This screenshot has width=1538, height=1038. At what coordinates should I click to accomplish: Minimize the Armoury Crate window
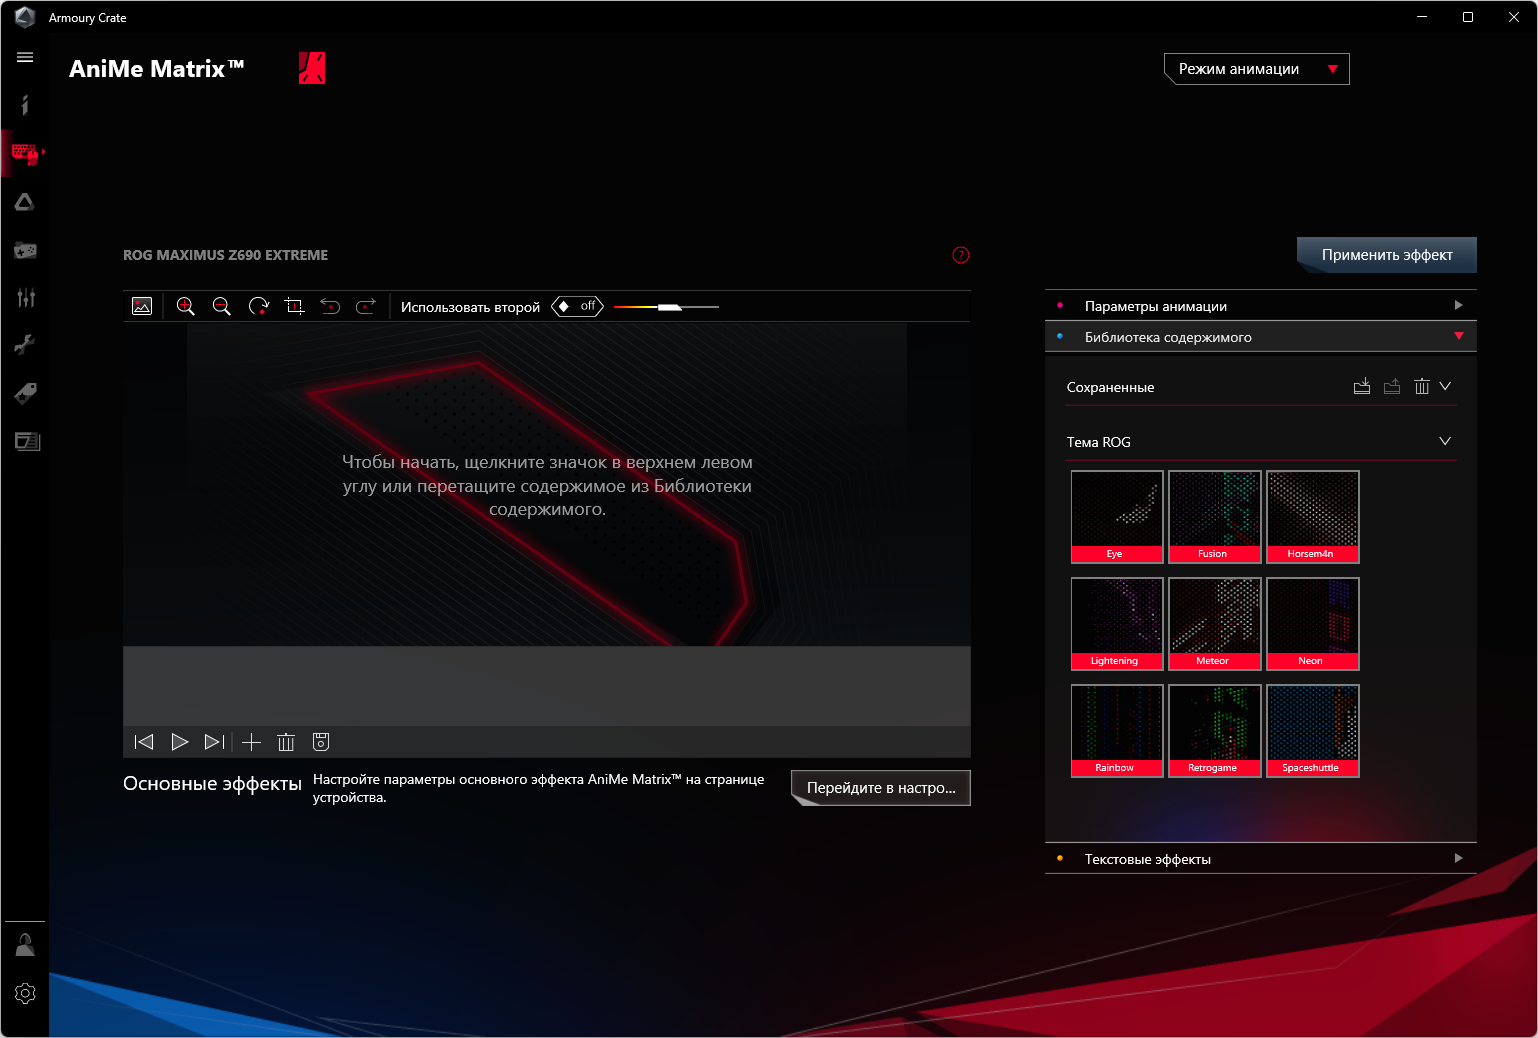(x=1422, y=17)
